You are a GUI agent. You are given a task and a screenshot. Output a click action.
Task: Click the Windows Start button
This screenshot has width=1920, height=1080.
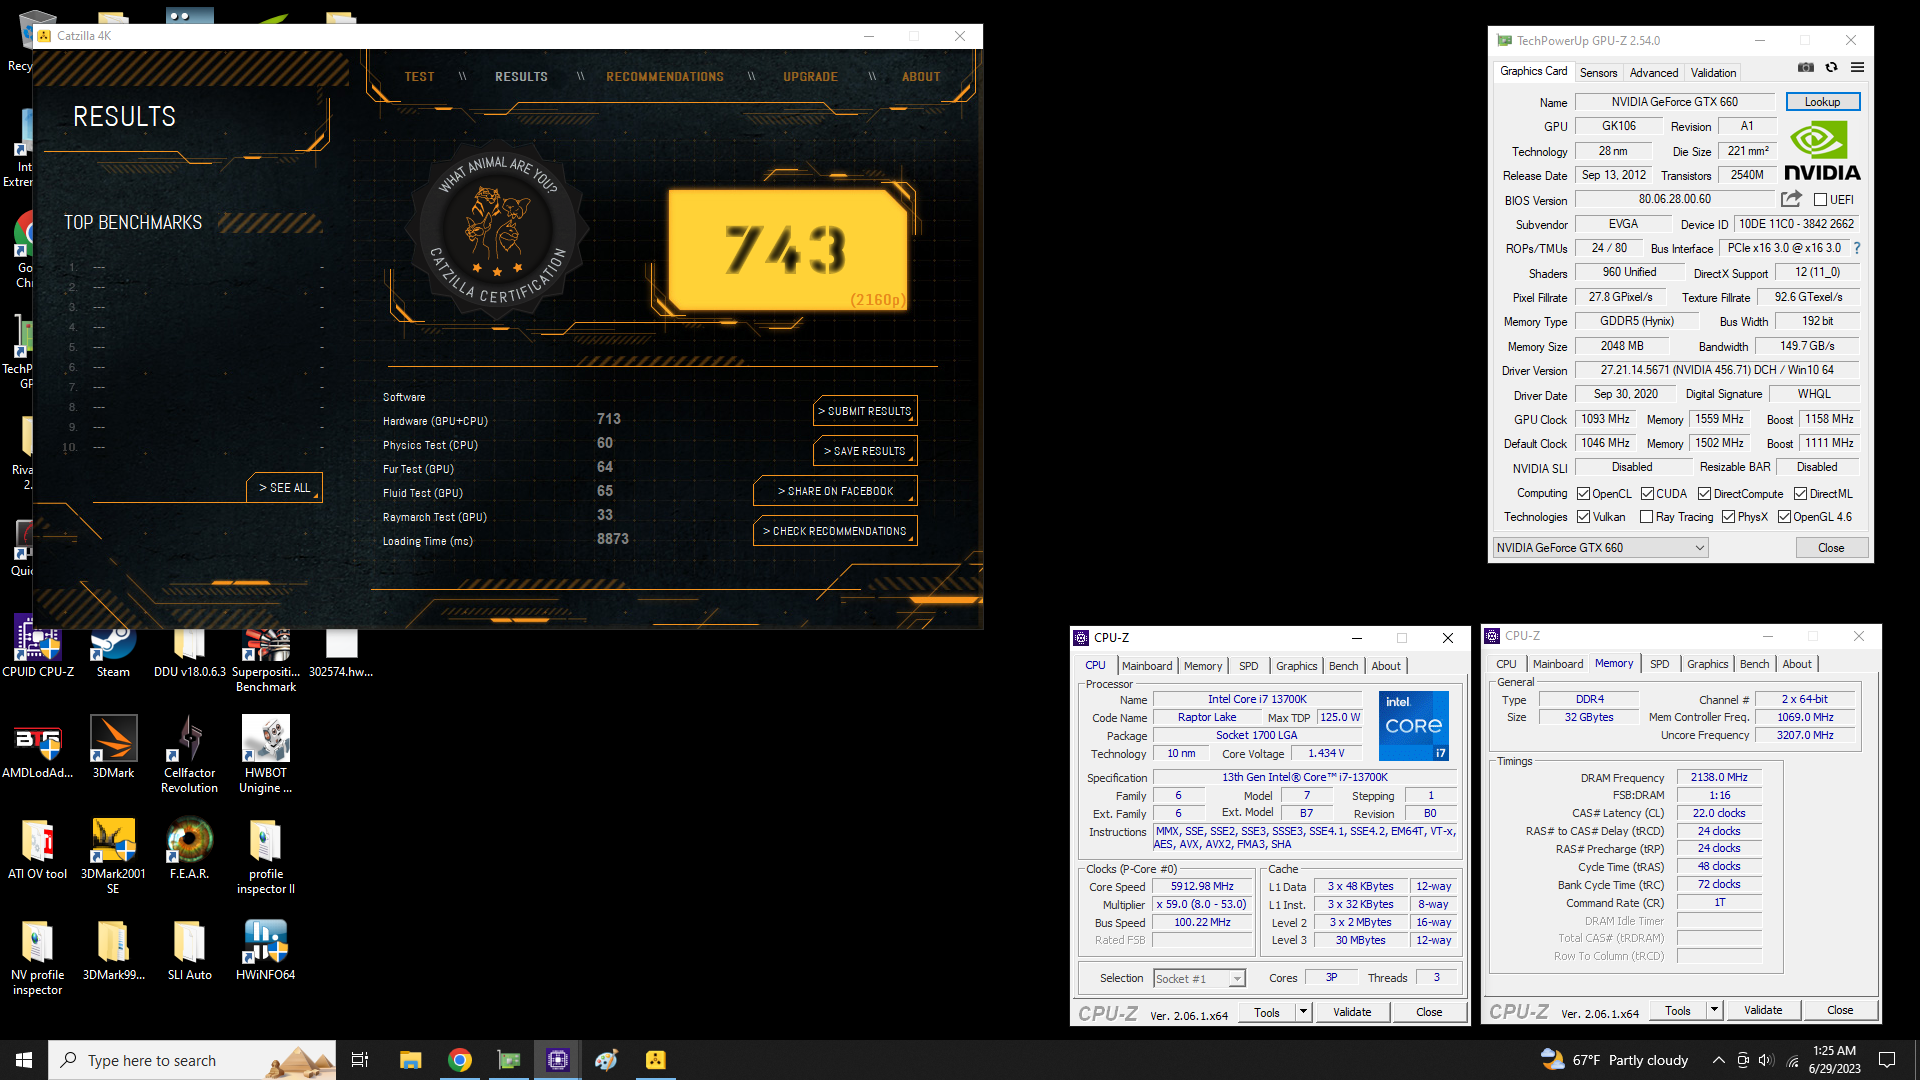24,1060
